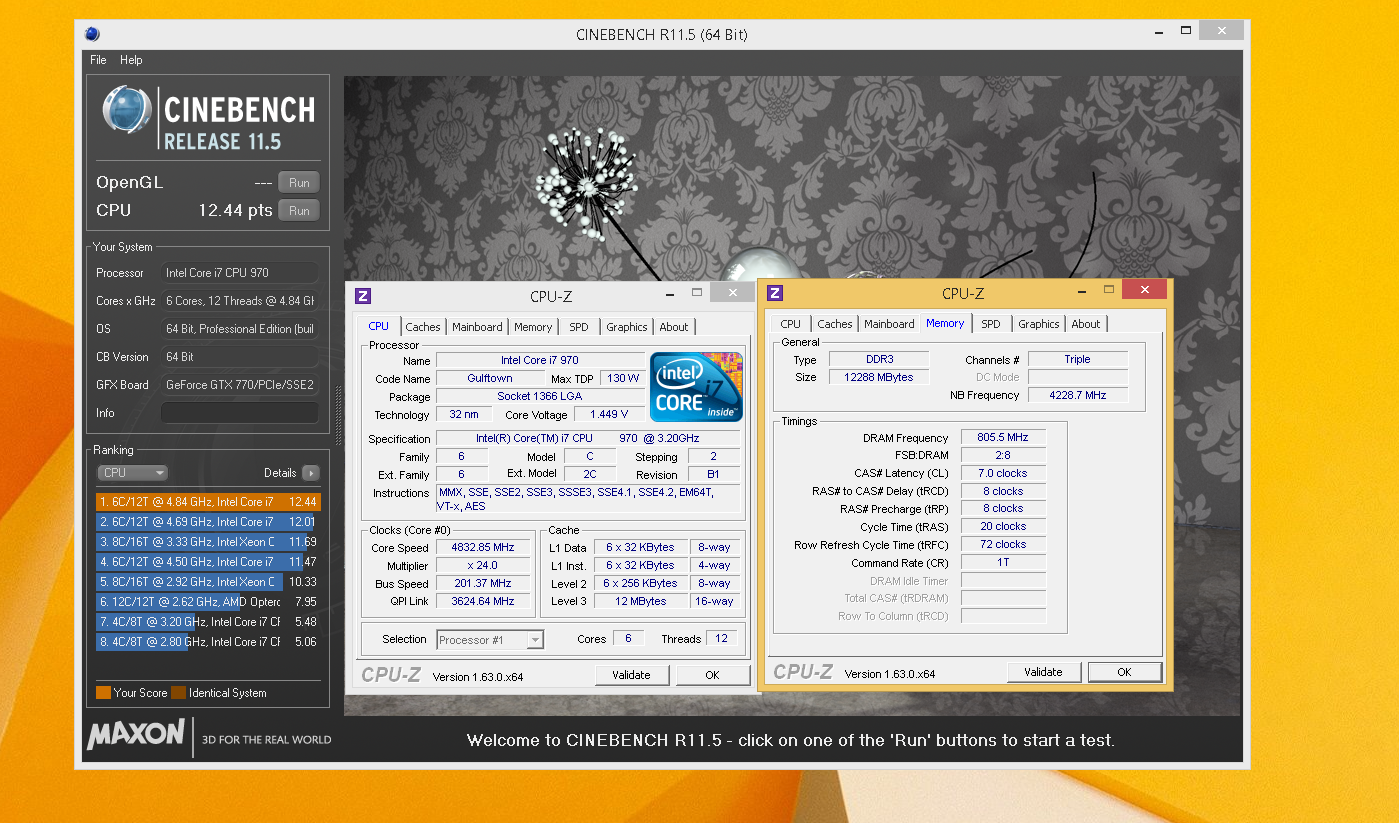Screen dimensions: 1399x823
Task: Click the GFX Board field showing GeForce GTX 770
Action: (239, 385)
